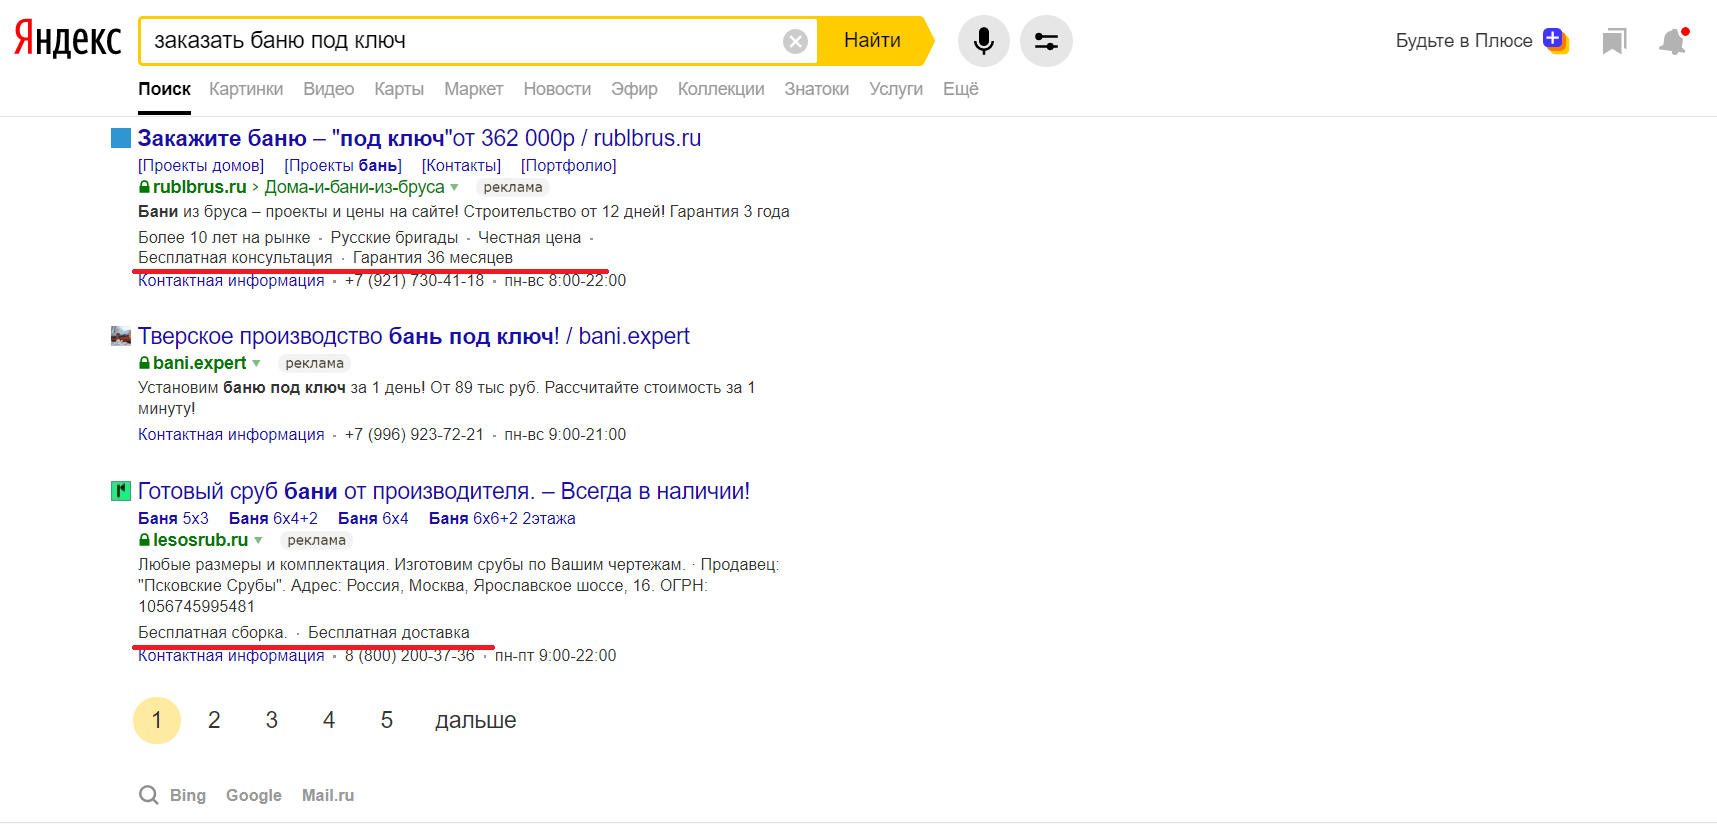1717x829 pixels.
Task: Open the Баня 6х6+2 2этажа sitelink
Action: pos(502,518)
